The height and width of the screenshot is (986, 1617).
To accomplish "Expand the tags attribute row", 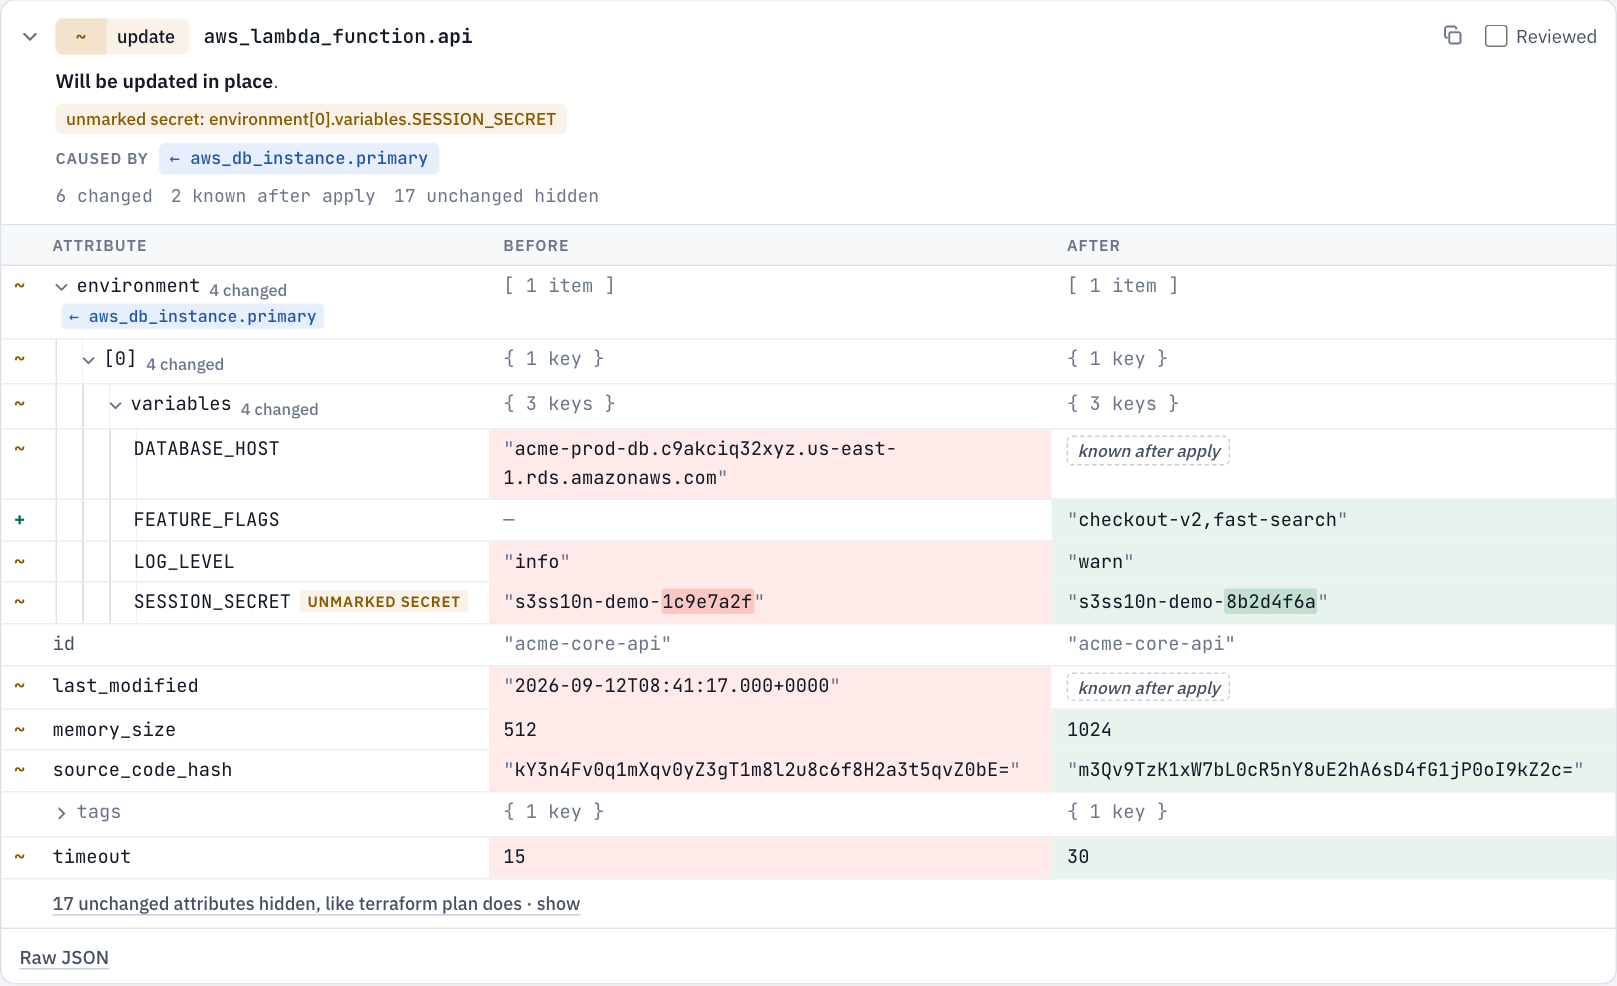I will [62, 813].
